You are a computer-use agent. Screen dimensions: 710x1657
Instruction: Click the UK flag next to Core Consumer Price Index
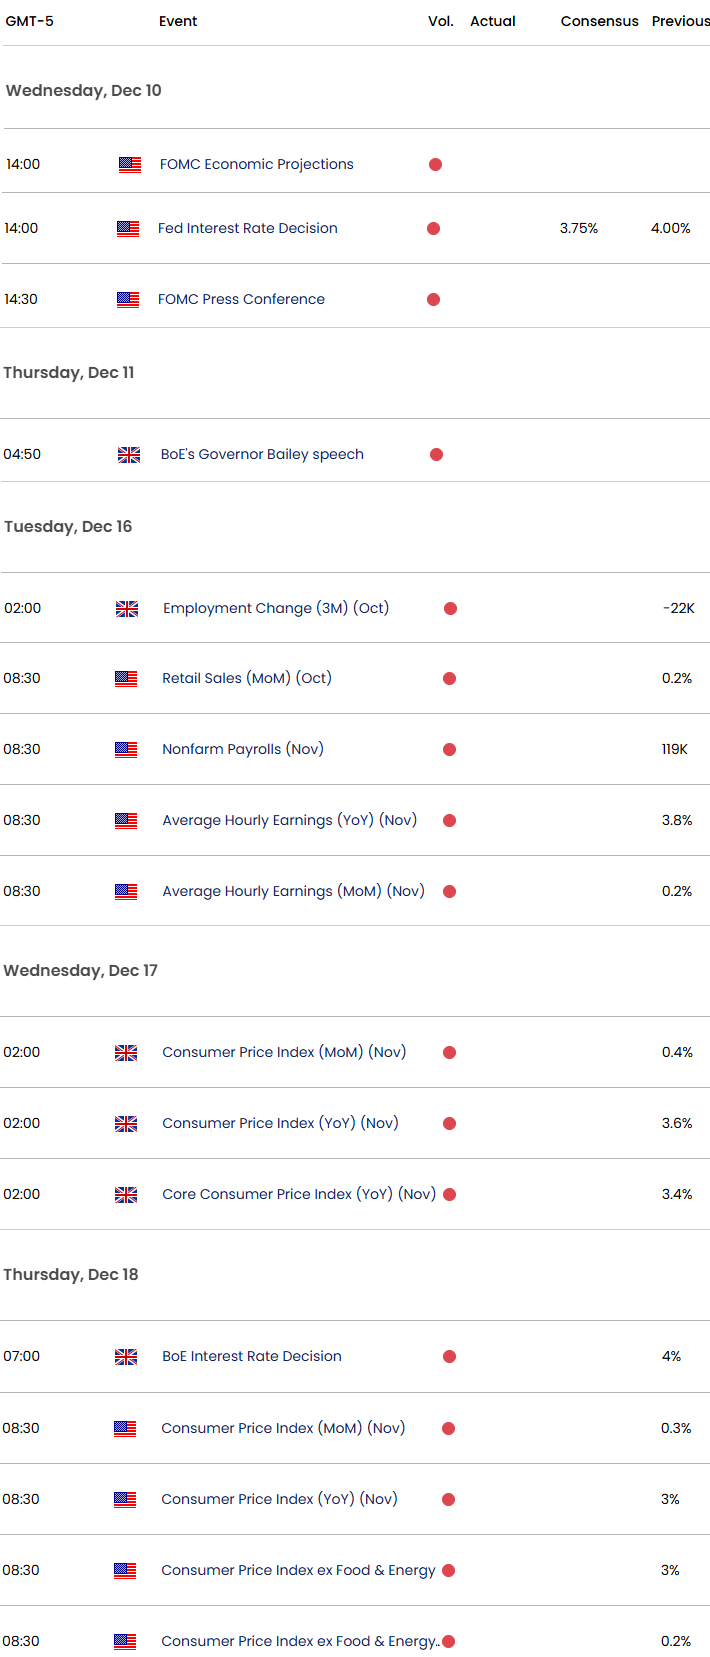[126, 1195]
